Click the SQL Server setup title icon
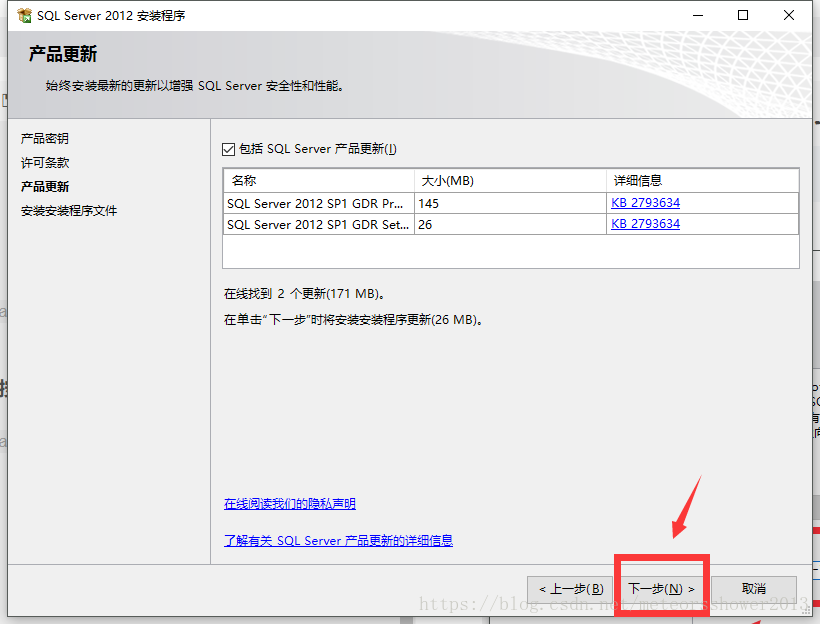 [24, 16]
